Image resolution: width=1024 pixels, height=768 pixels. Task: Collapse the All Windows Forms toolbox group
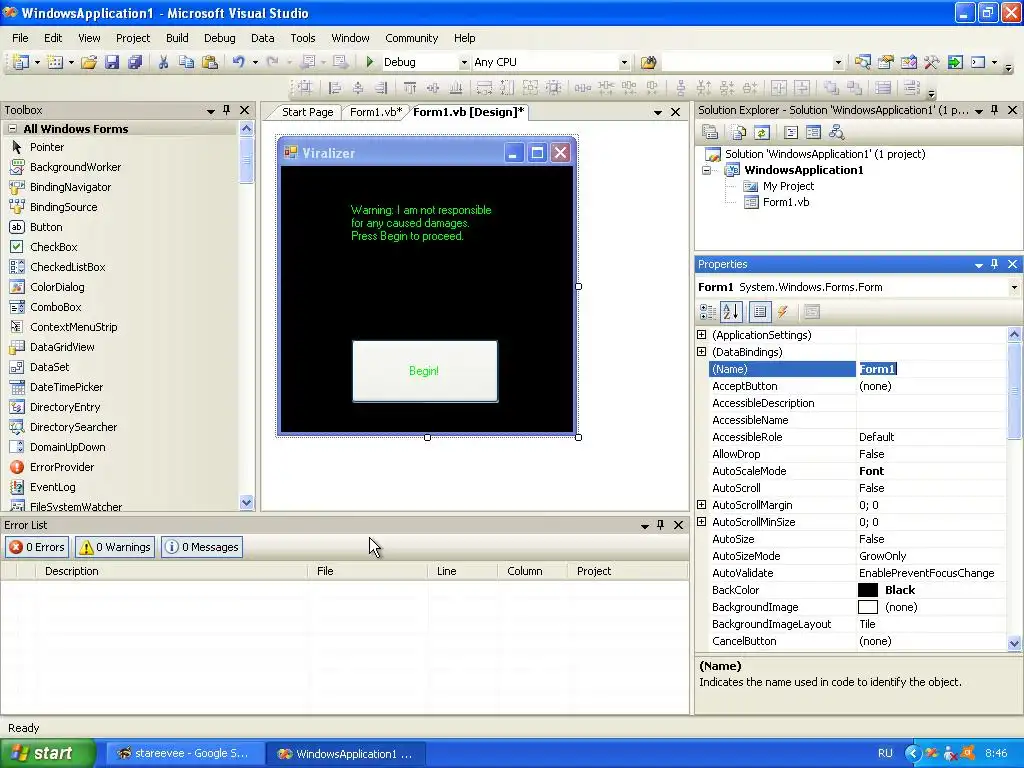click(x=12, y=129)
